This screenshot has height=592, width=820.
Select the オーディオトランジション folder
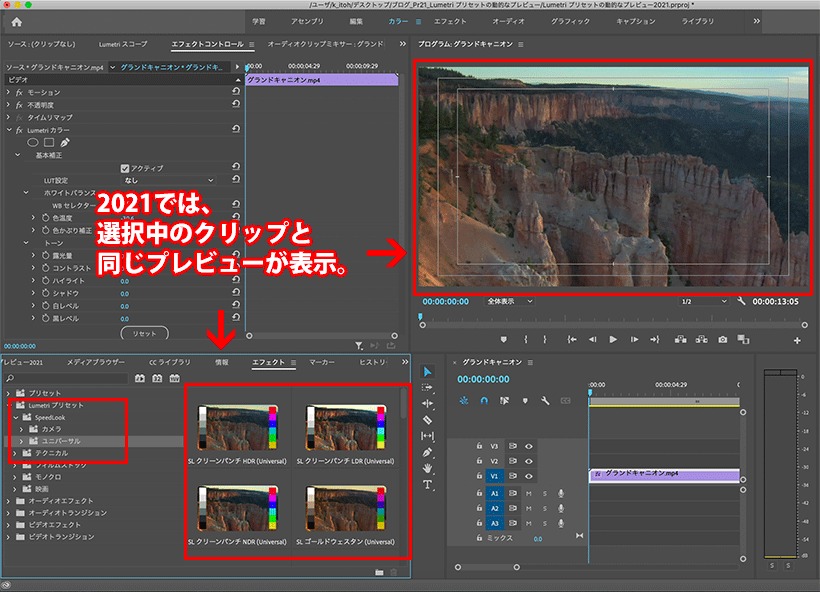point(67,513)
